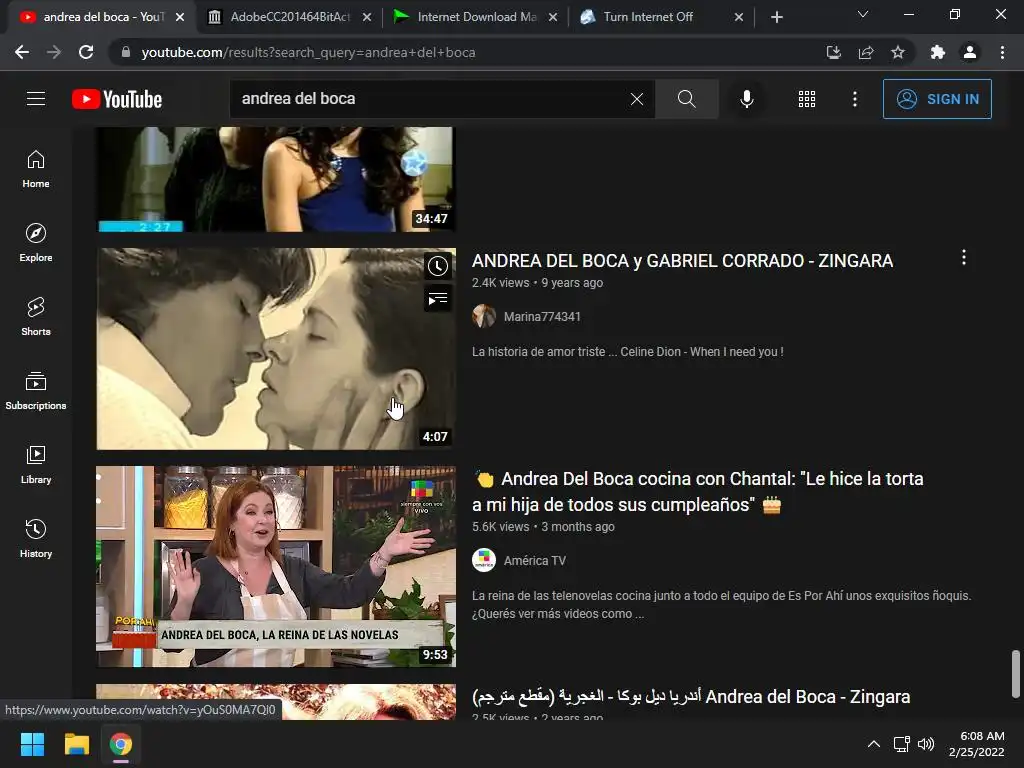Open the Andrea Del Boca cocina con Chantal title

[x=697, y=492]
